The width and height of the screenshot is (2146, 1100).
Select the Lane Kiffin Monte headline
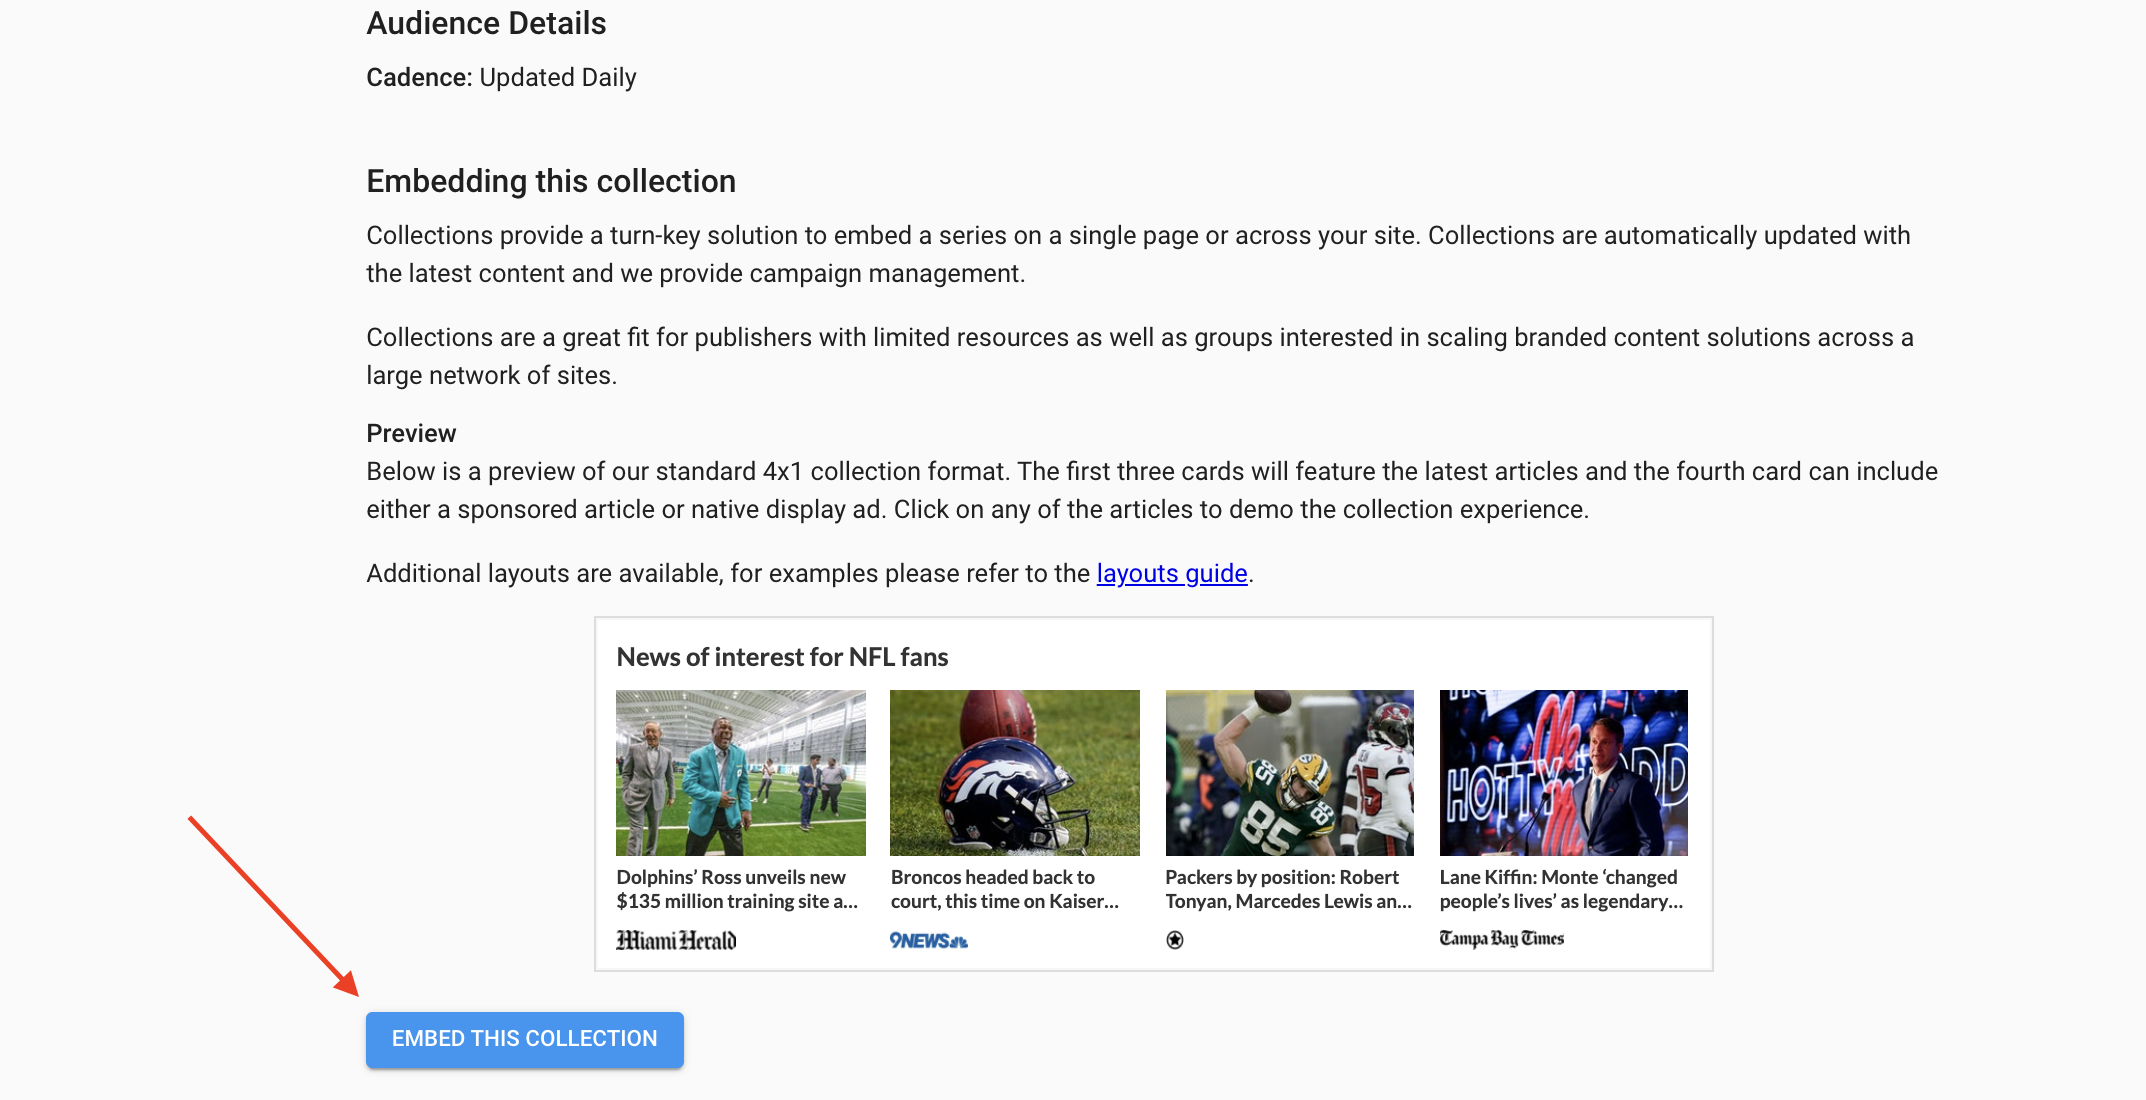point(1561,889)
